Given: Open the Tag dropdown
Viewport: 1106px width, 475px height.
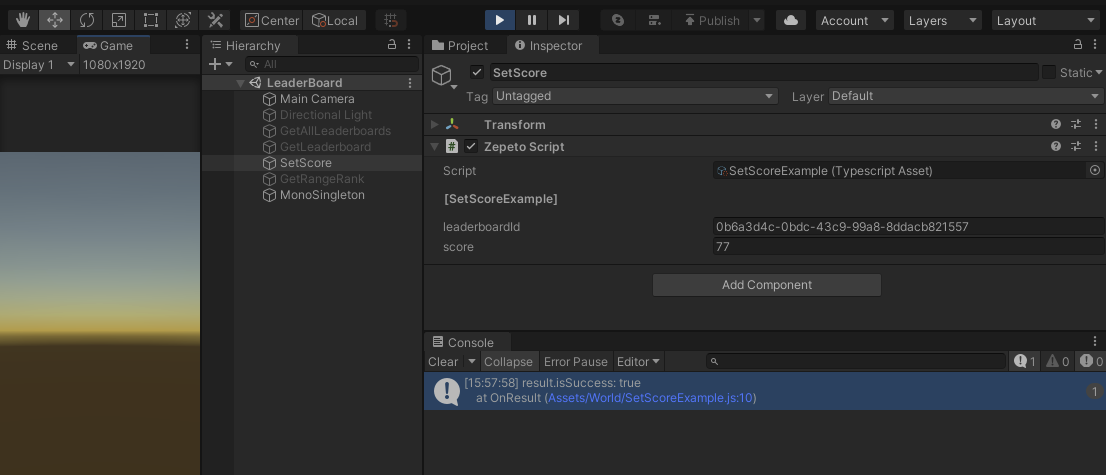Looking at the screenshot, I should click(x=635, y=96).
